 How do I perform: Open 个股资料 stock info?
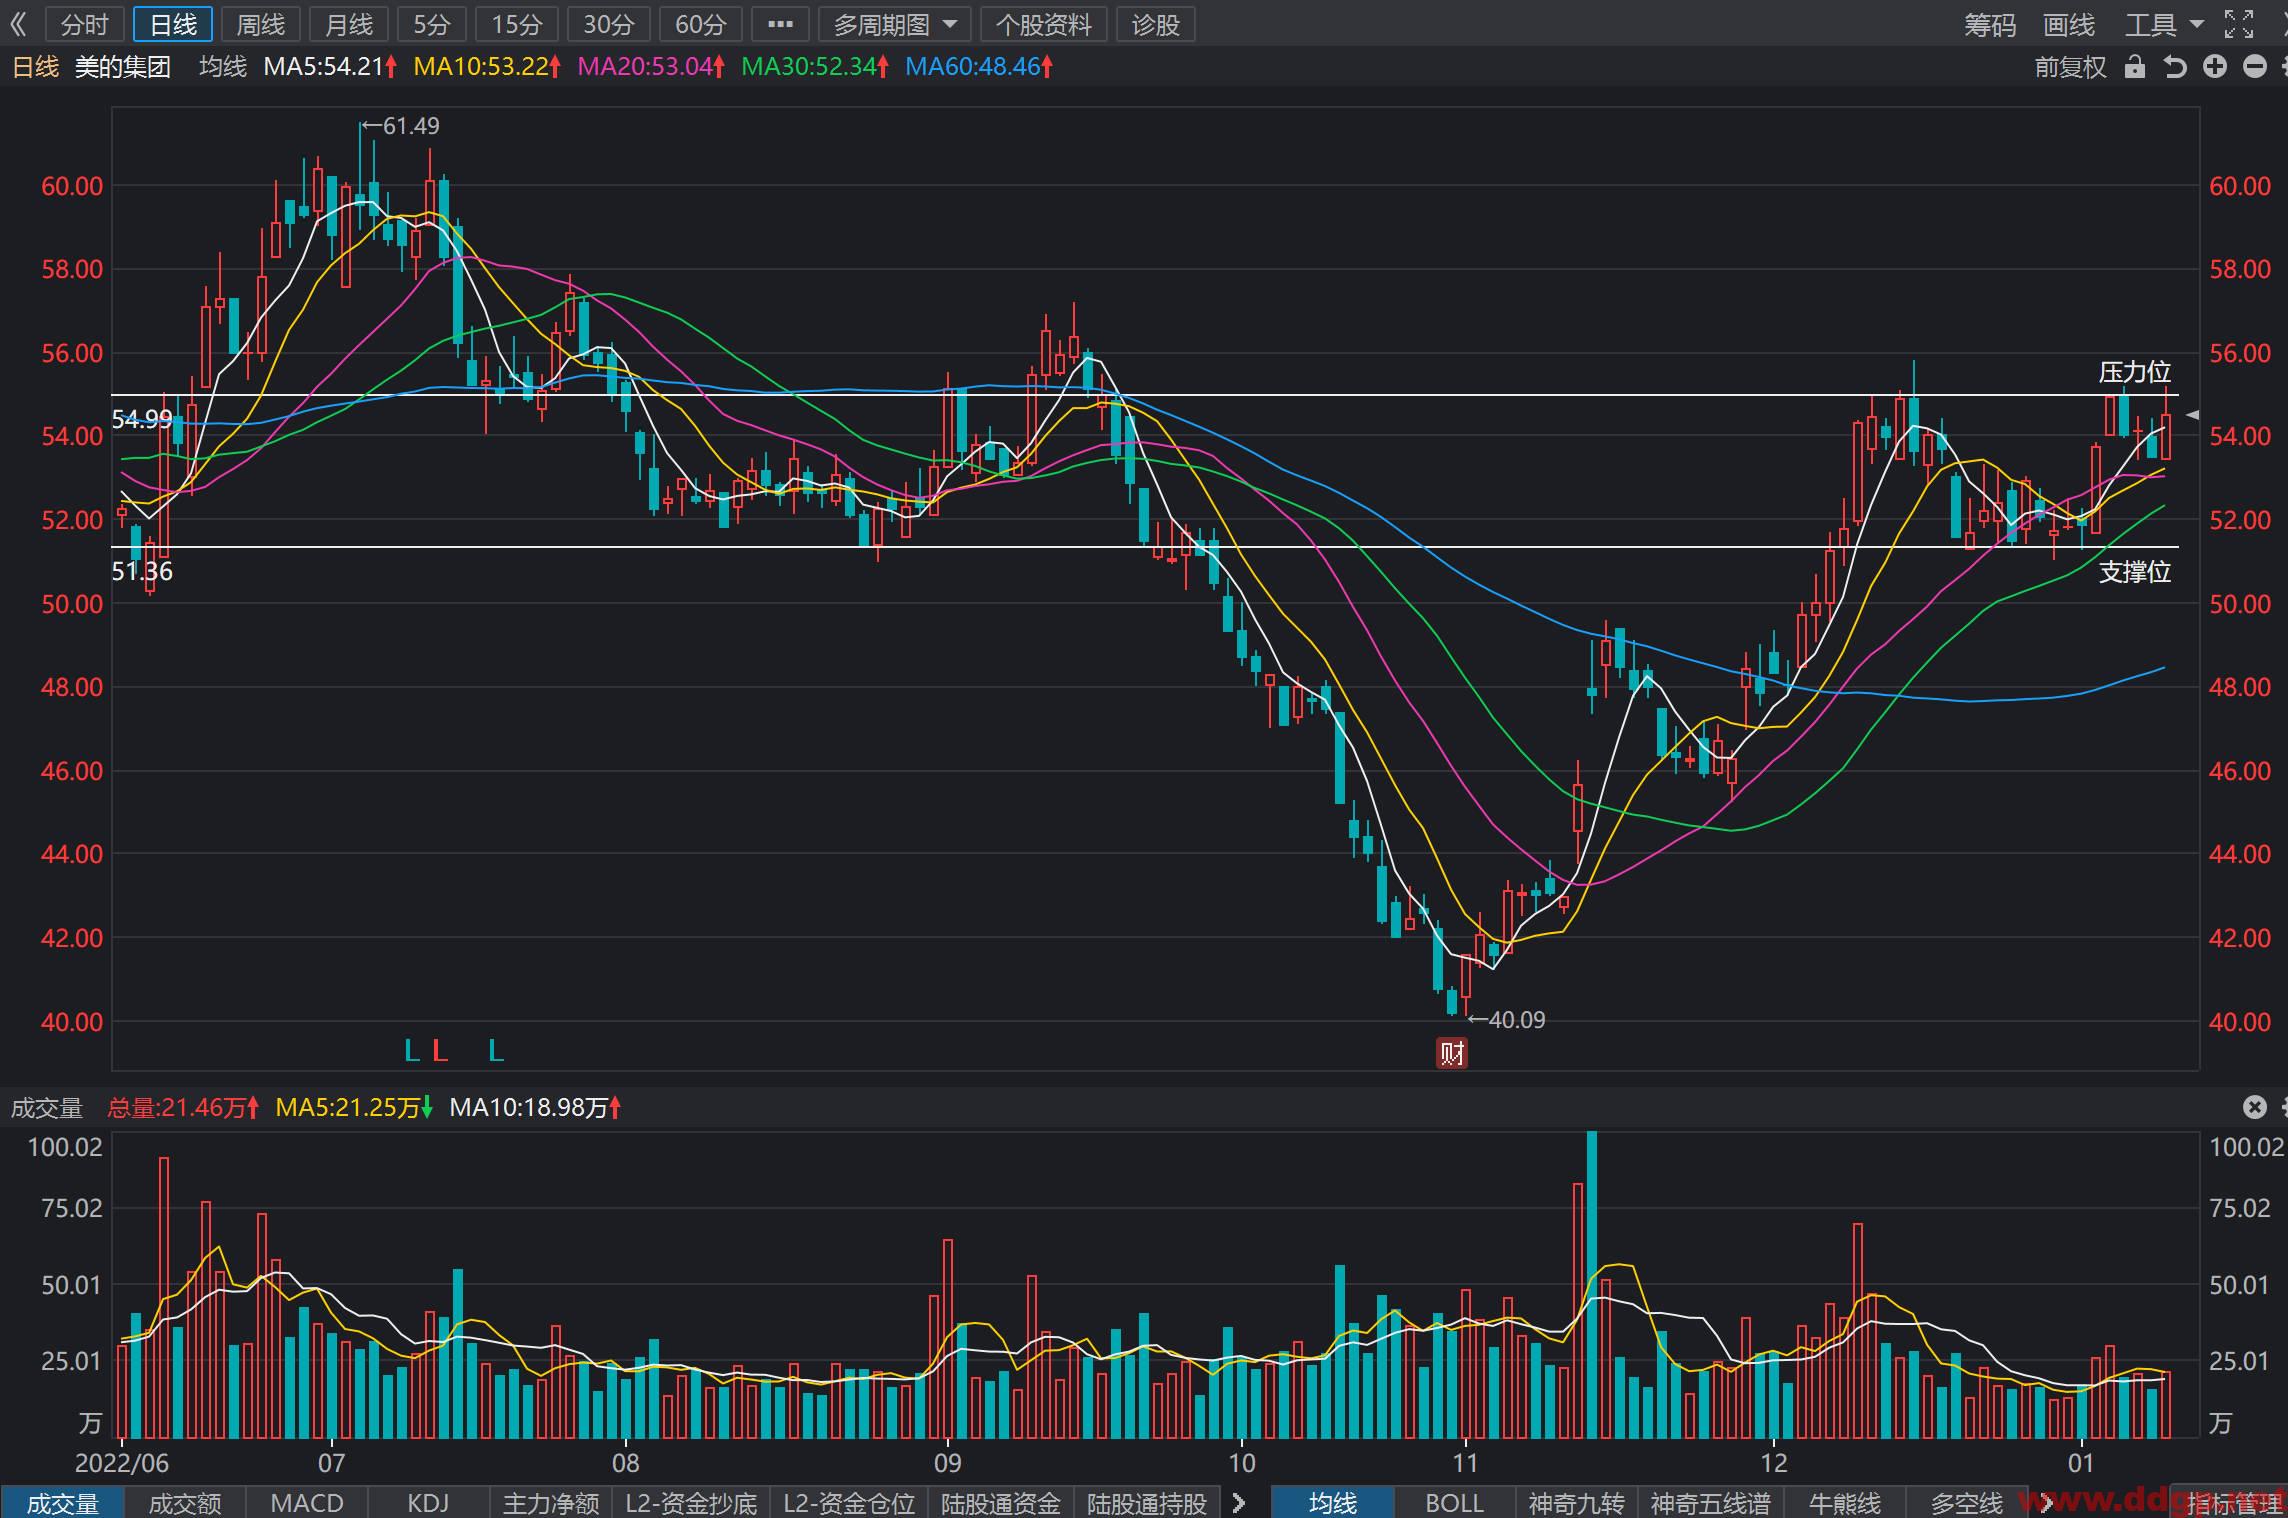pos(1044,24)
